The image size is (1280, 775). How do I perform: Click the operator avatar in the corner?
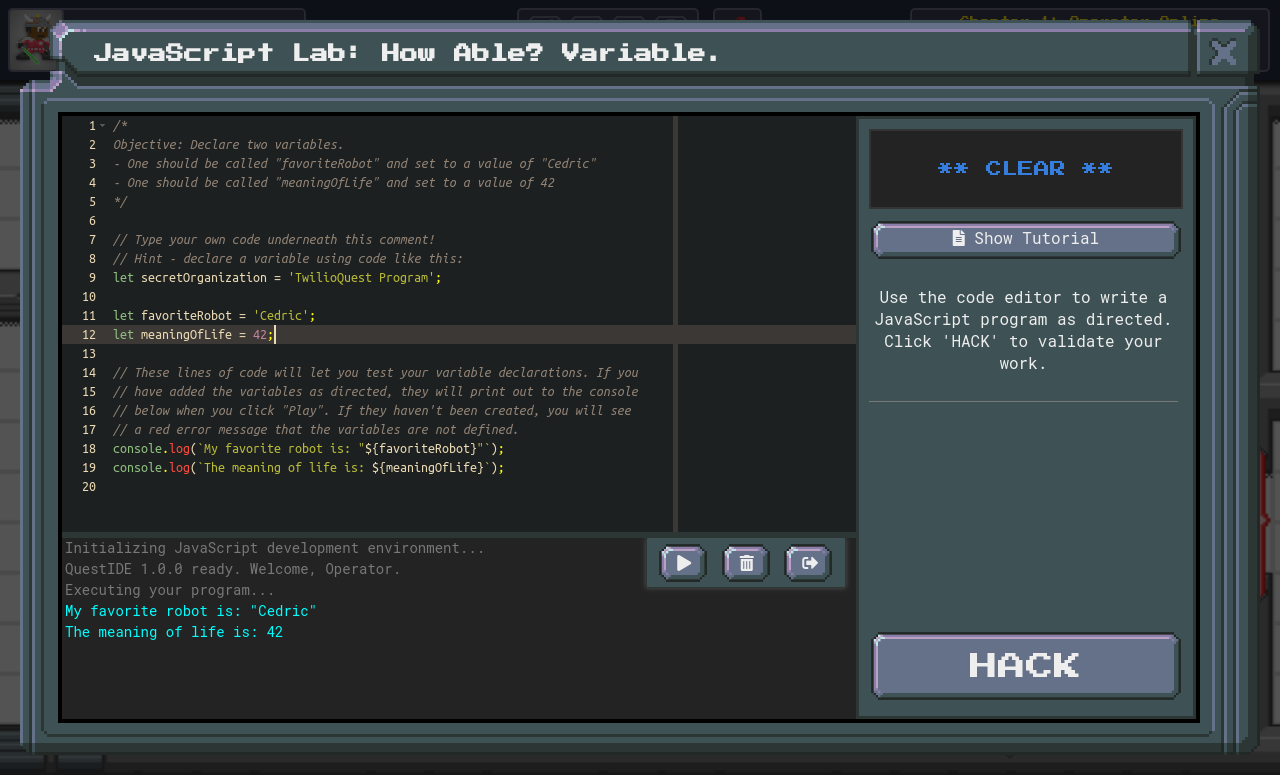coord(36,40)
